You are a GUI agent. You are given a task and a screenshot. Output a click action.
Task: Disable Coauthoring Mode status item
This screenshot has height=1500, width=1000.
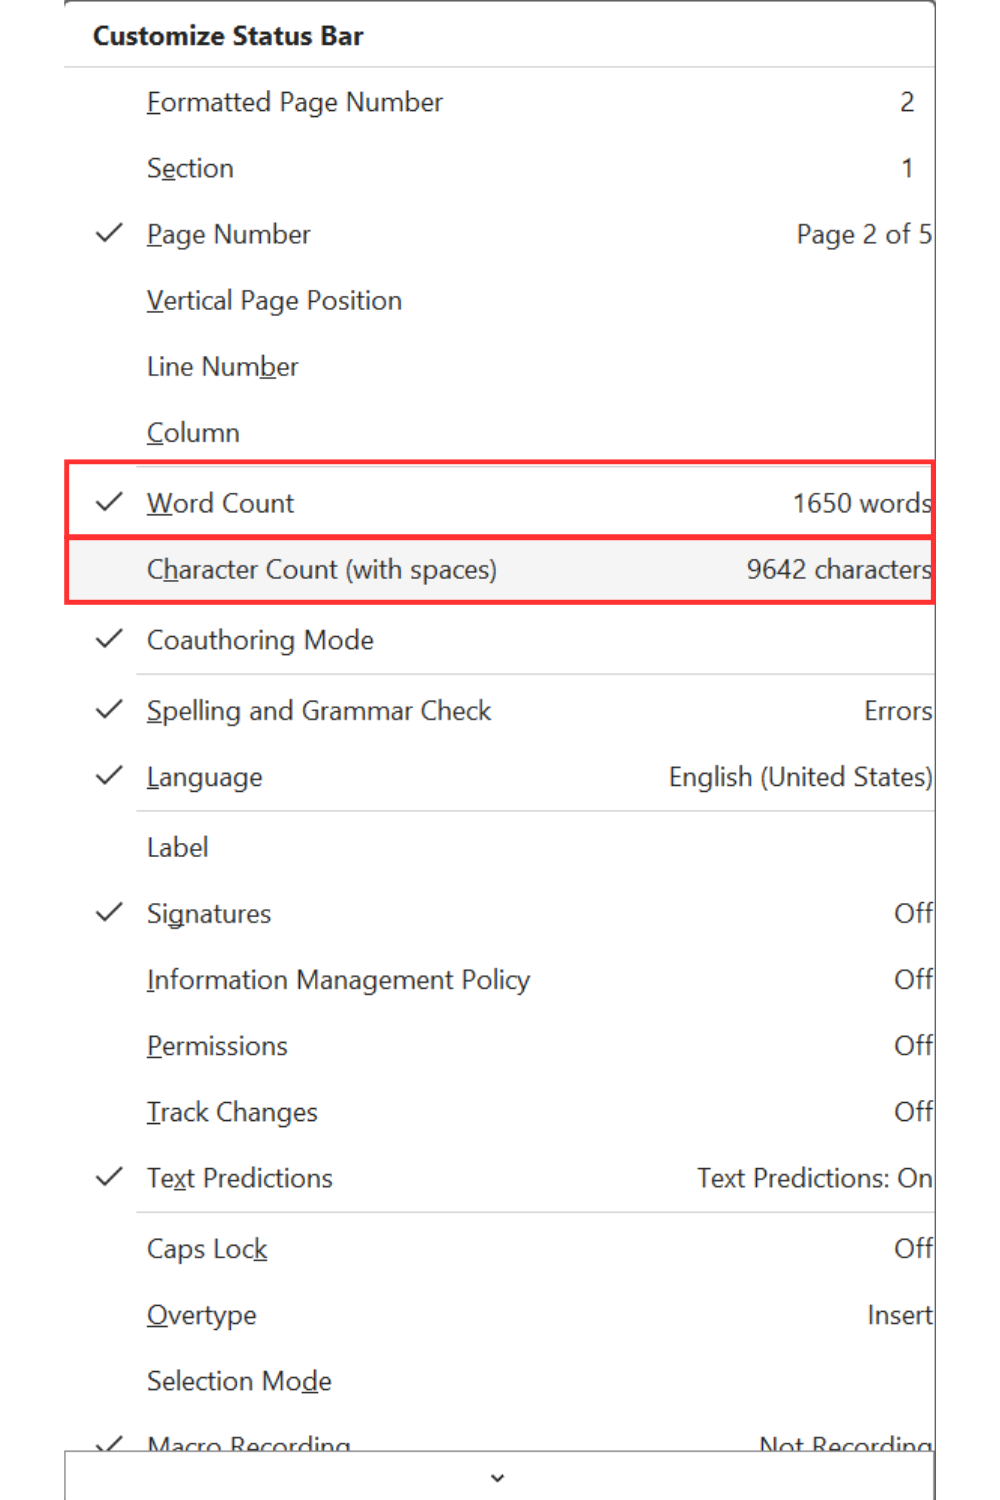(x=109, y=639)
